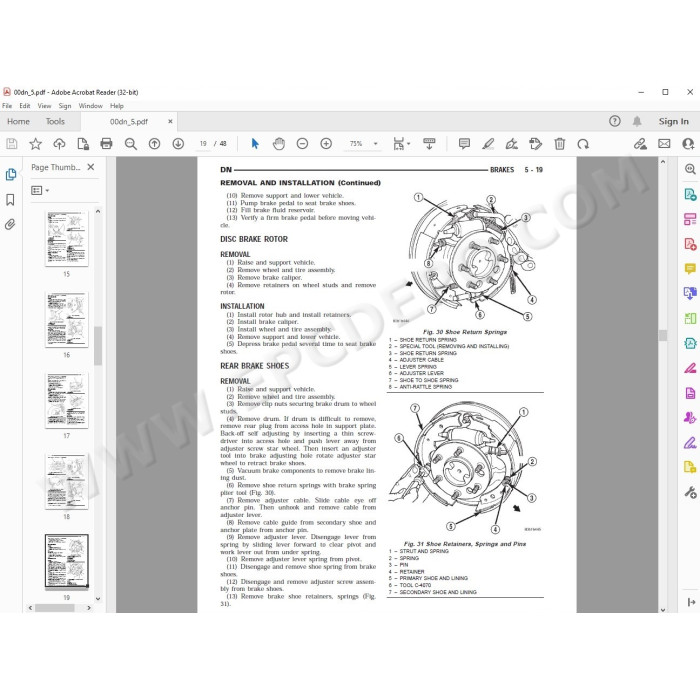Open Page Thumbnails panel icon
Screen dimensions: 700x700
(x=11, y=175)
